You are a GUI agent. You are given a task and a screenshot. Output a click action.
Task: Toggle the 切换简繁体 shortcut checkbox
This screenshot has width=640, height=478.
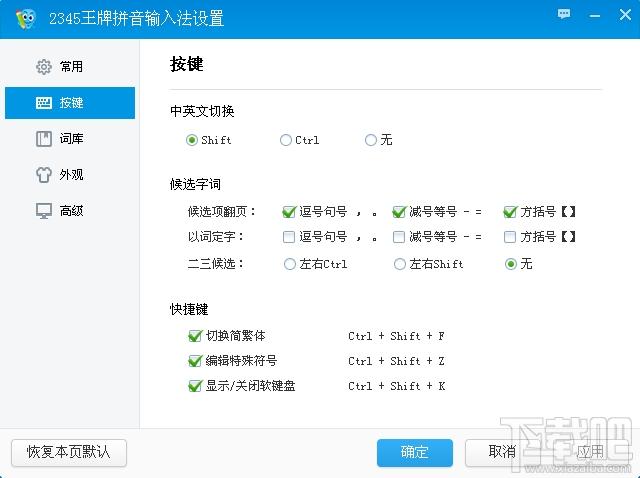(x=195, y=336)
